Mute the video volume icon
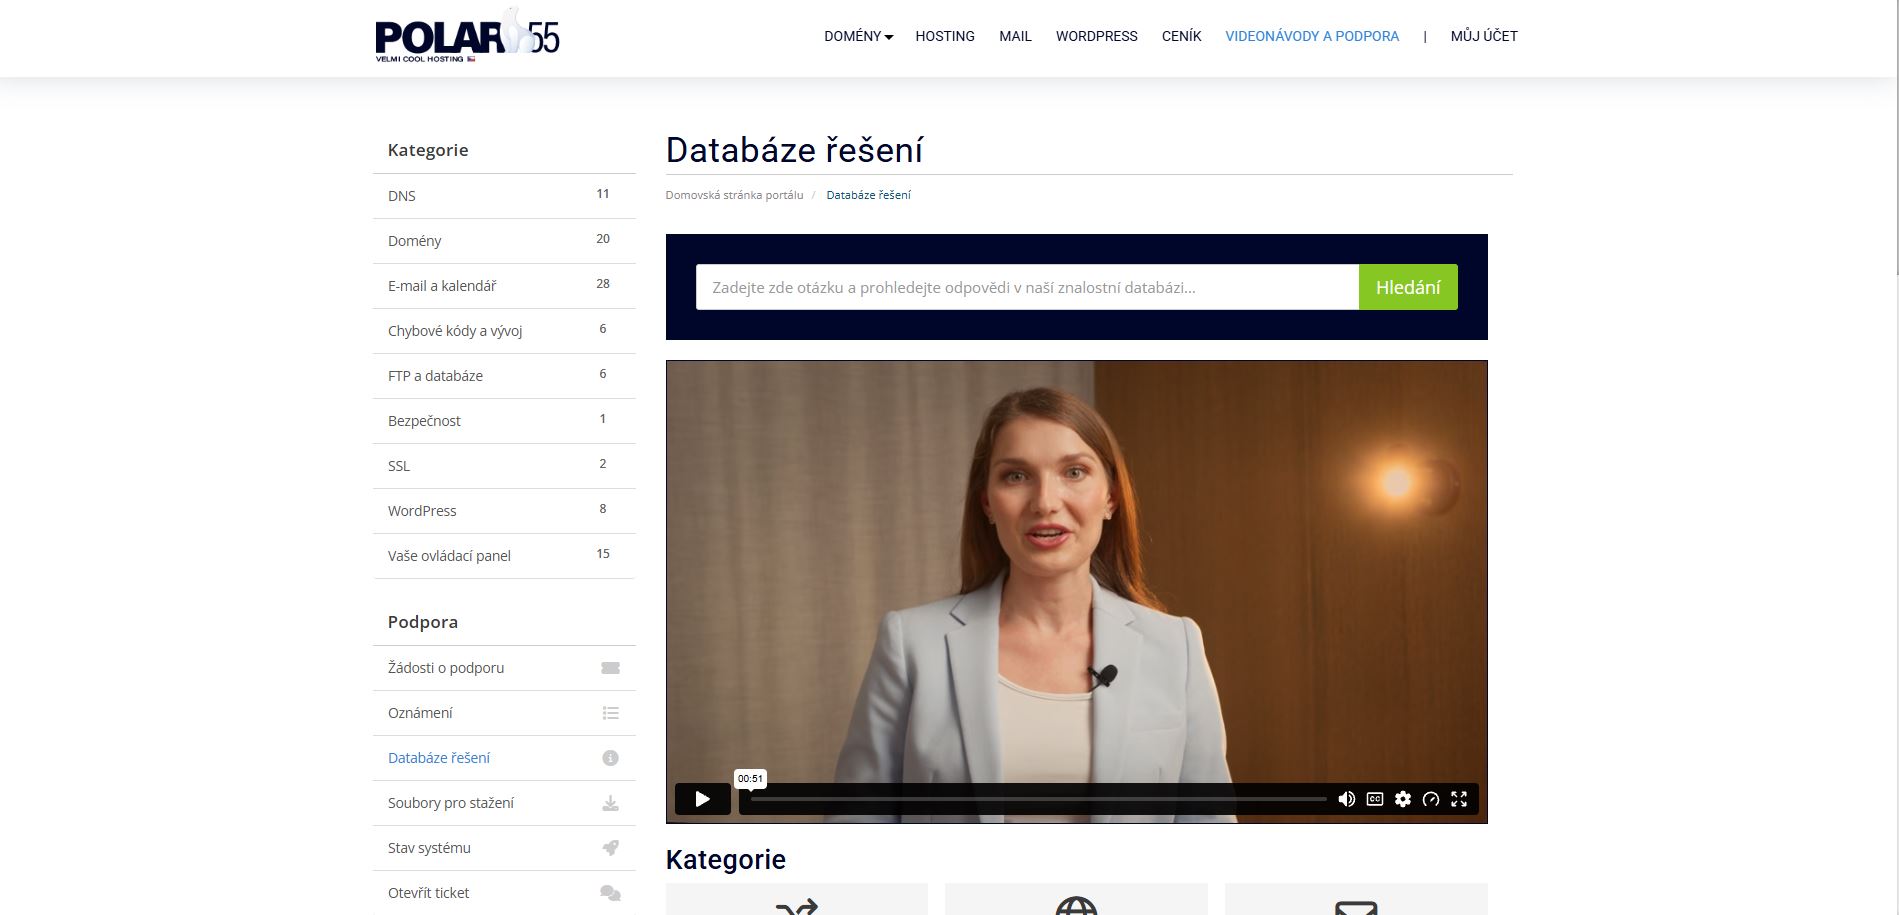This screenshot has height=915, width=1899. 1347,799
